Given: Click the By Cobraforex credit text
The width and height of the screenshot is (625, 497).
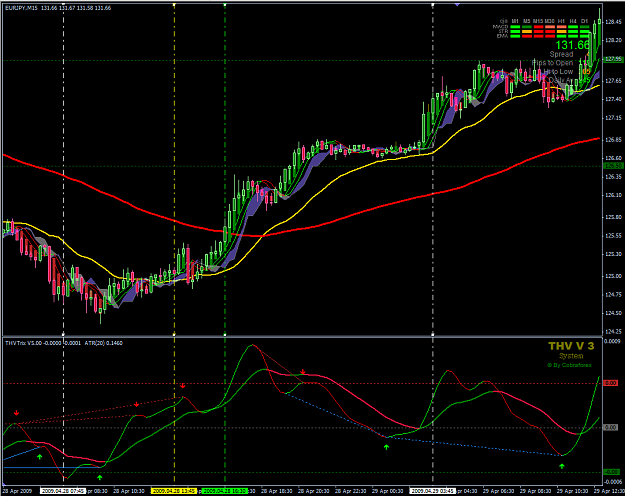Looking at the screenshot, I should [569, 365].
